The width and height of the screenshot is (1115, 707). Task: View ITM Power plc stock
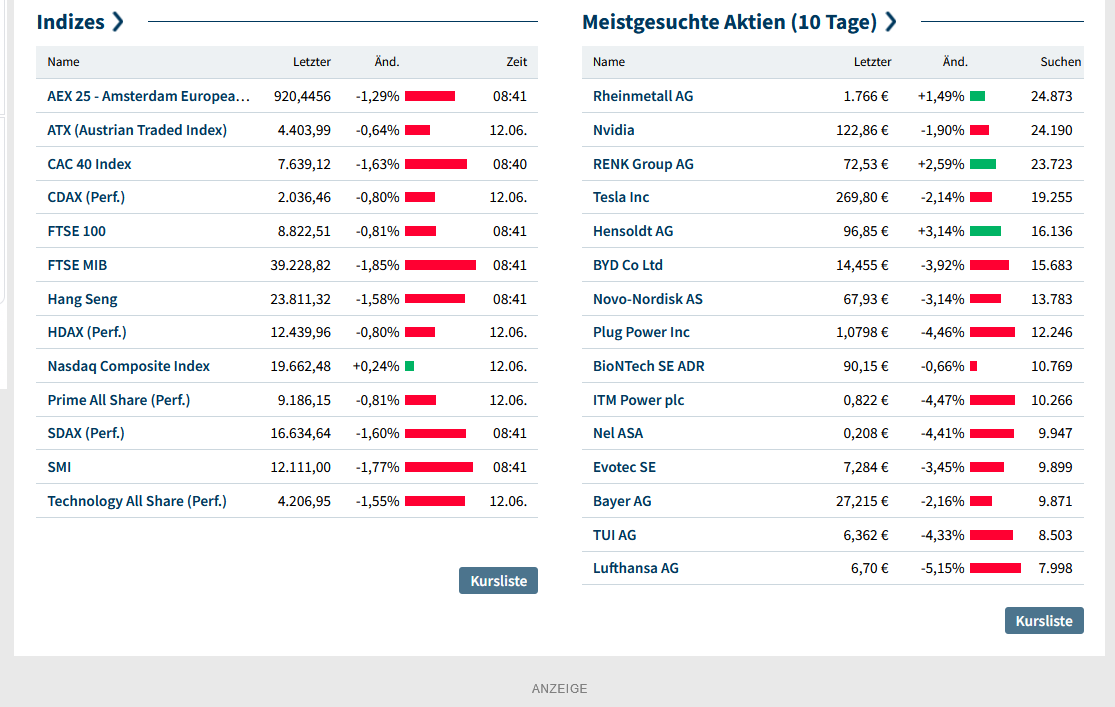point(639,400)
